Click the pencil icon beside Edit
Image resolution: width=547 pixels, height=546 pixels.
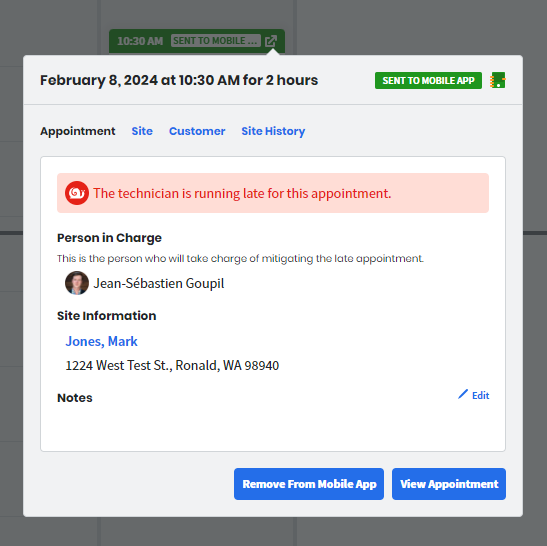(463, 394)
